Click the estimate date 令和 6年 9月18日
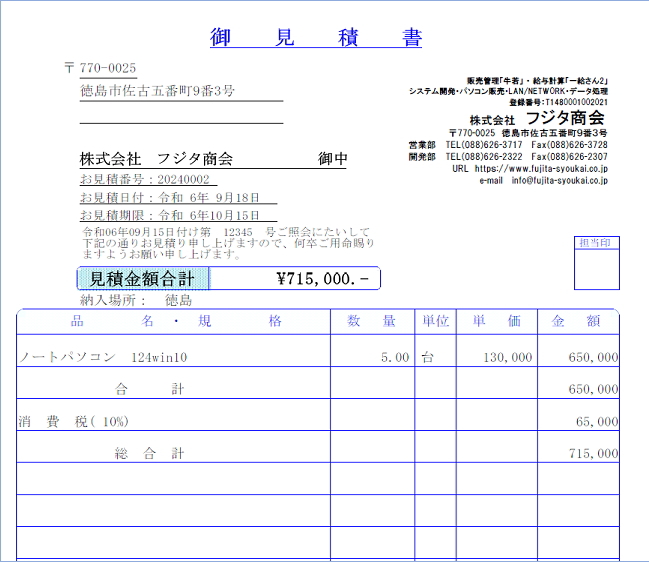Image resolution: width=649 pixels, height=562 pixels. click(x=209, y=197)
